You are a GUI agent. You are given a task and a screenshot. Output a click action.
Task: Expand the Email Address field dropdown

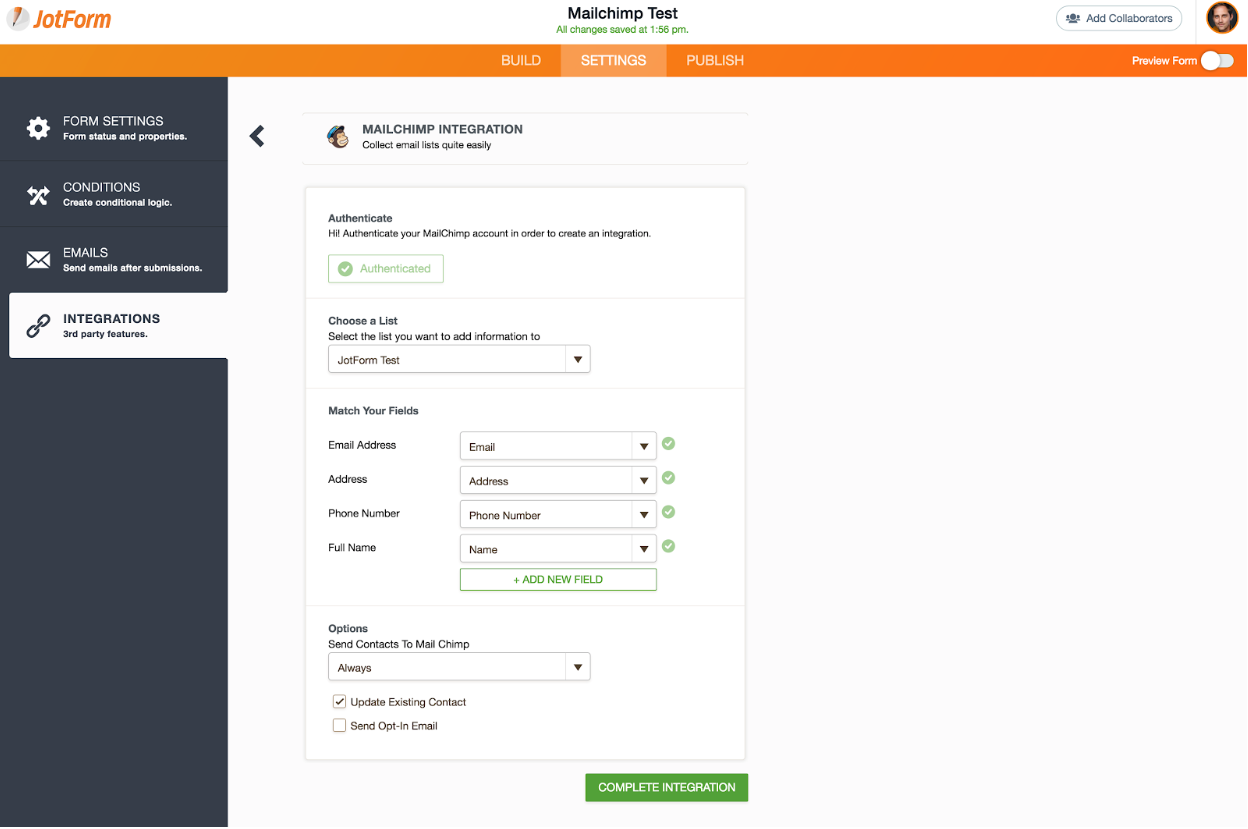coord(558,447)
